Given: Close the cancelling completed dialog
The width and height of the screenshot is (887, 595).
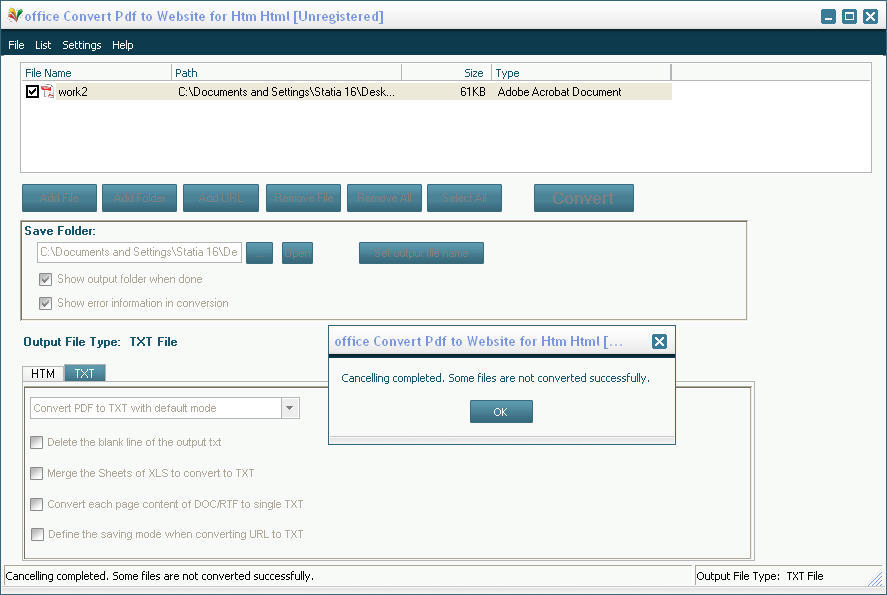Looking at the screenshot, I should (x=659, y=341).
